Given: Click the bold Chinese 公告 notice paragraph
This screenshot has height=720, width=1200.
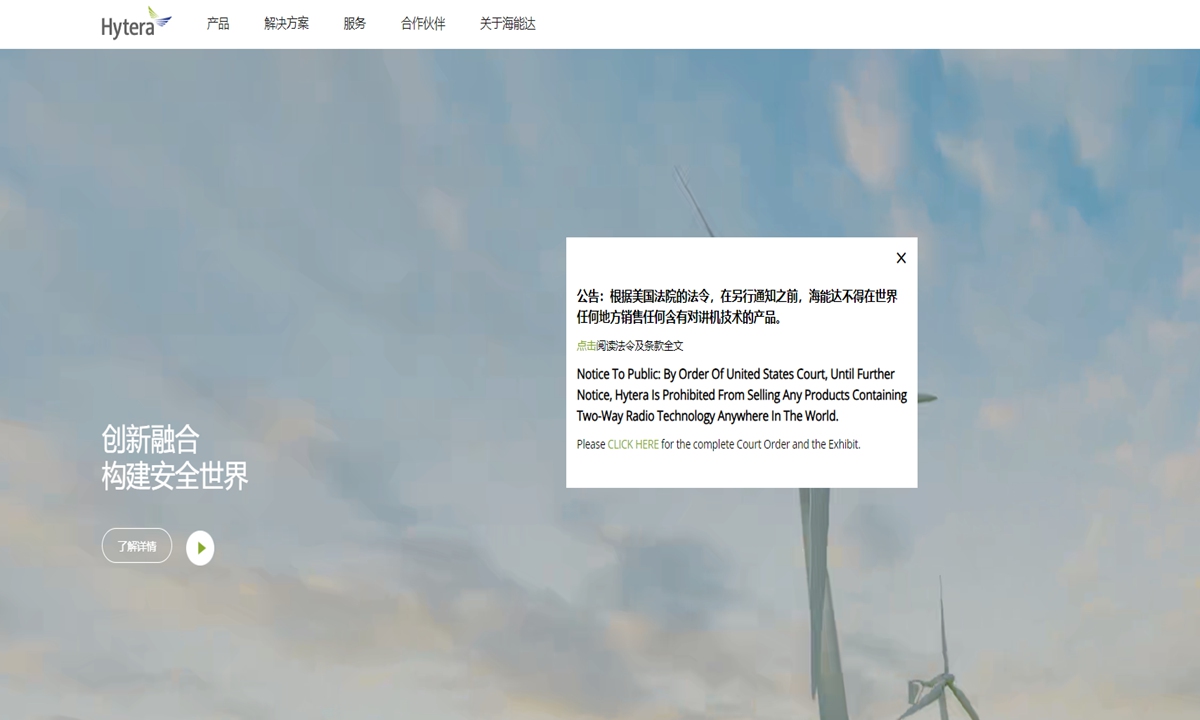Looking at the screenshot, I should tap(737, 307).
